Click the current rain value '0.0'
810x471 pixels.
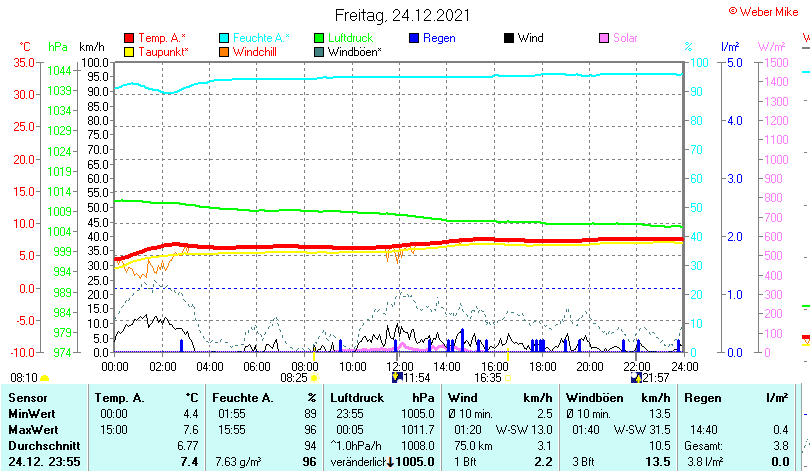coord(780,462)
